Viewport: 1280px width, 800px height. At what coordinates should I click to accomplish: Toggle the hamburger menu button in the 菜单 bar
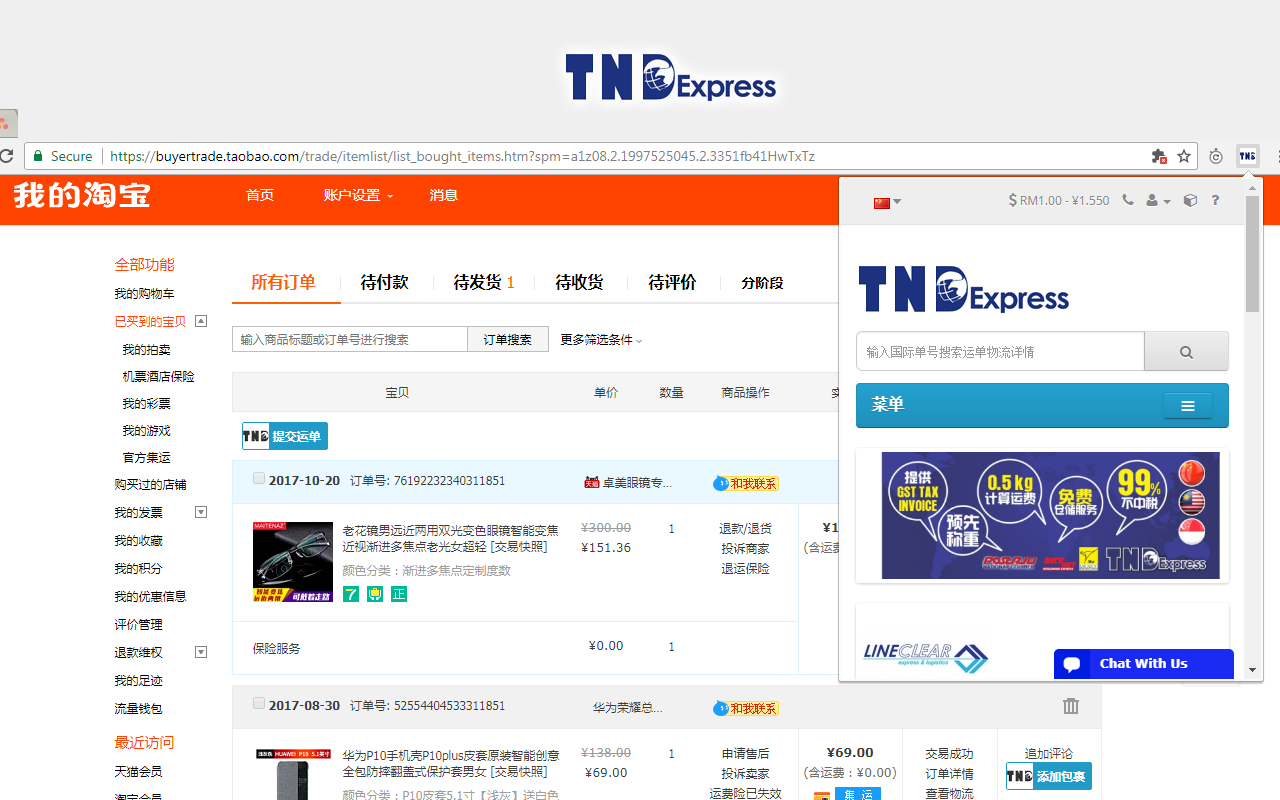[1188, 406]
